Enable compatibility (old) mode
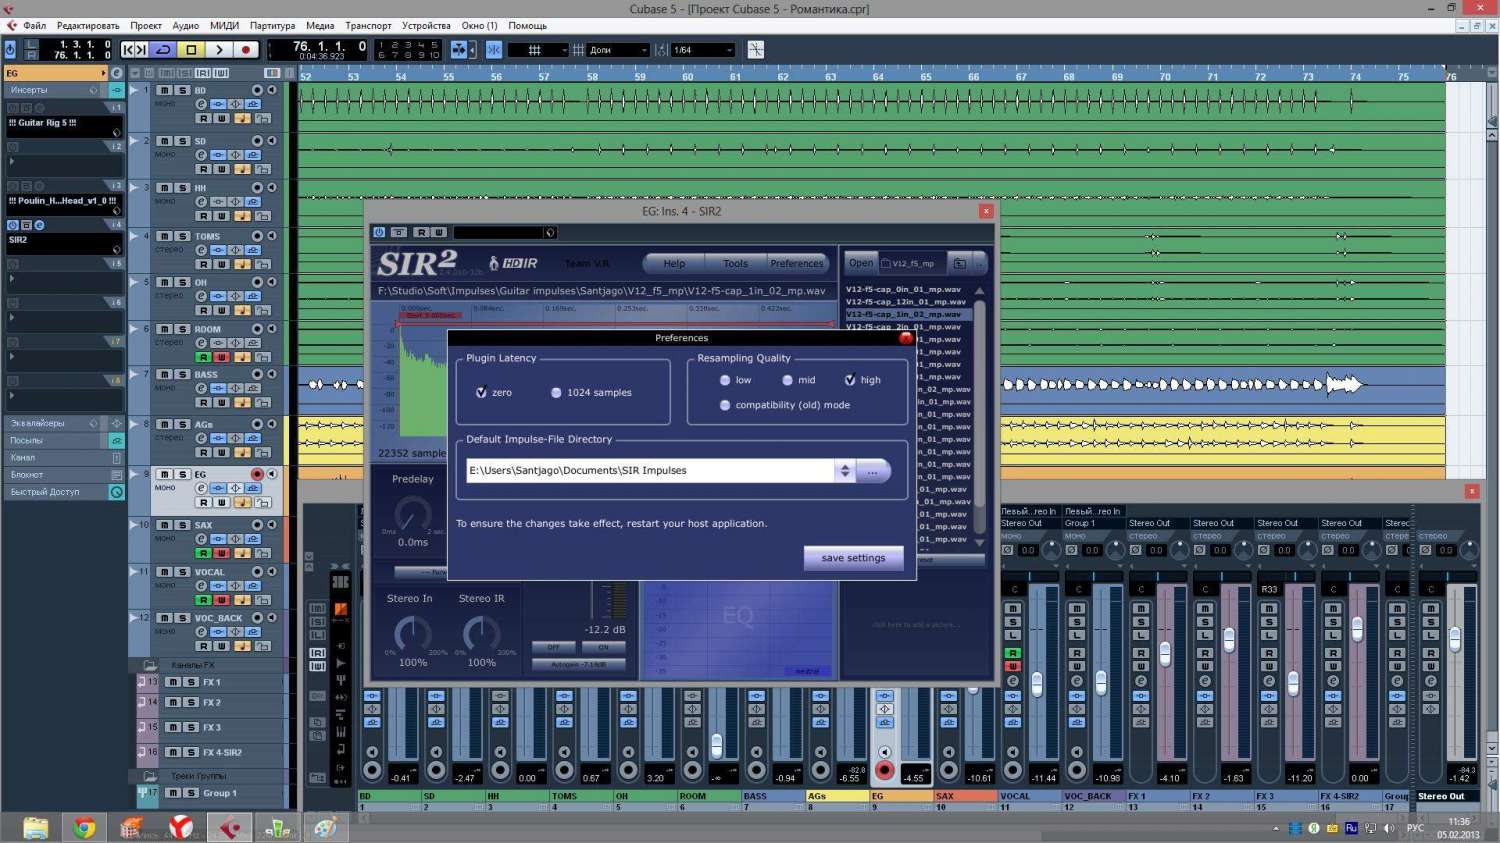This screenshot has width=1500, height=843. [x=725, y=405]
